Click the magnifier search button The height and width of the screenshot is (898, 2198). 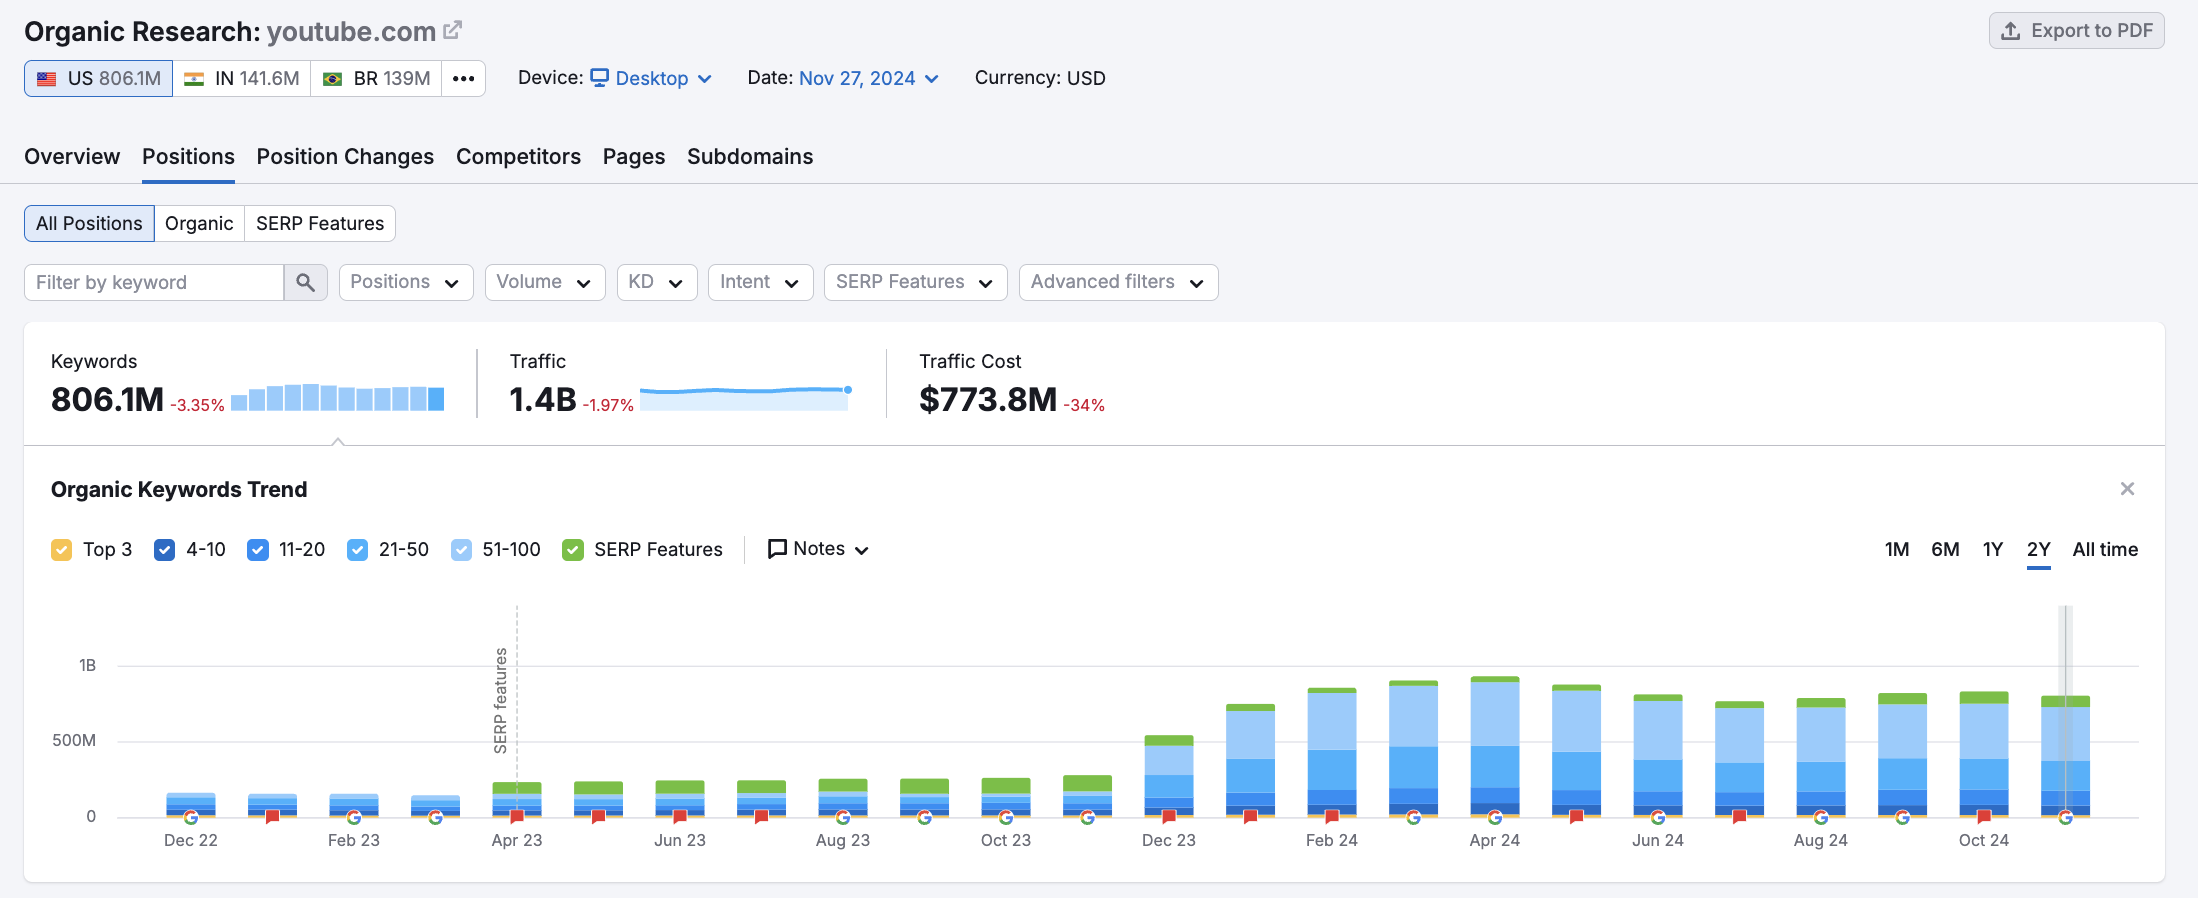click(306, 282)
